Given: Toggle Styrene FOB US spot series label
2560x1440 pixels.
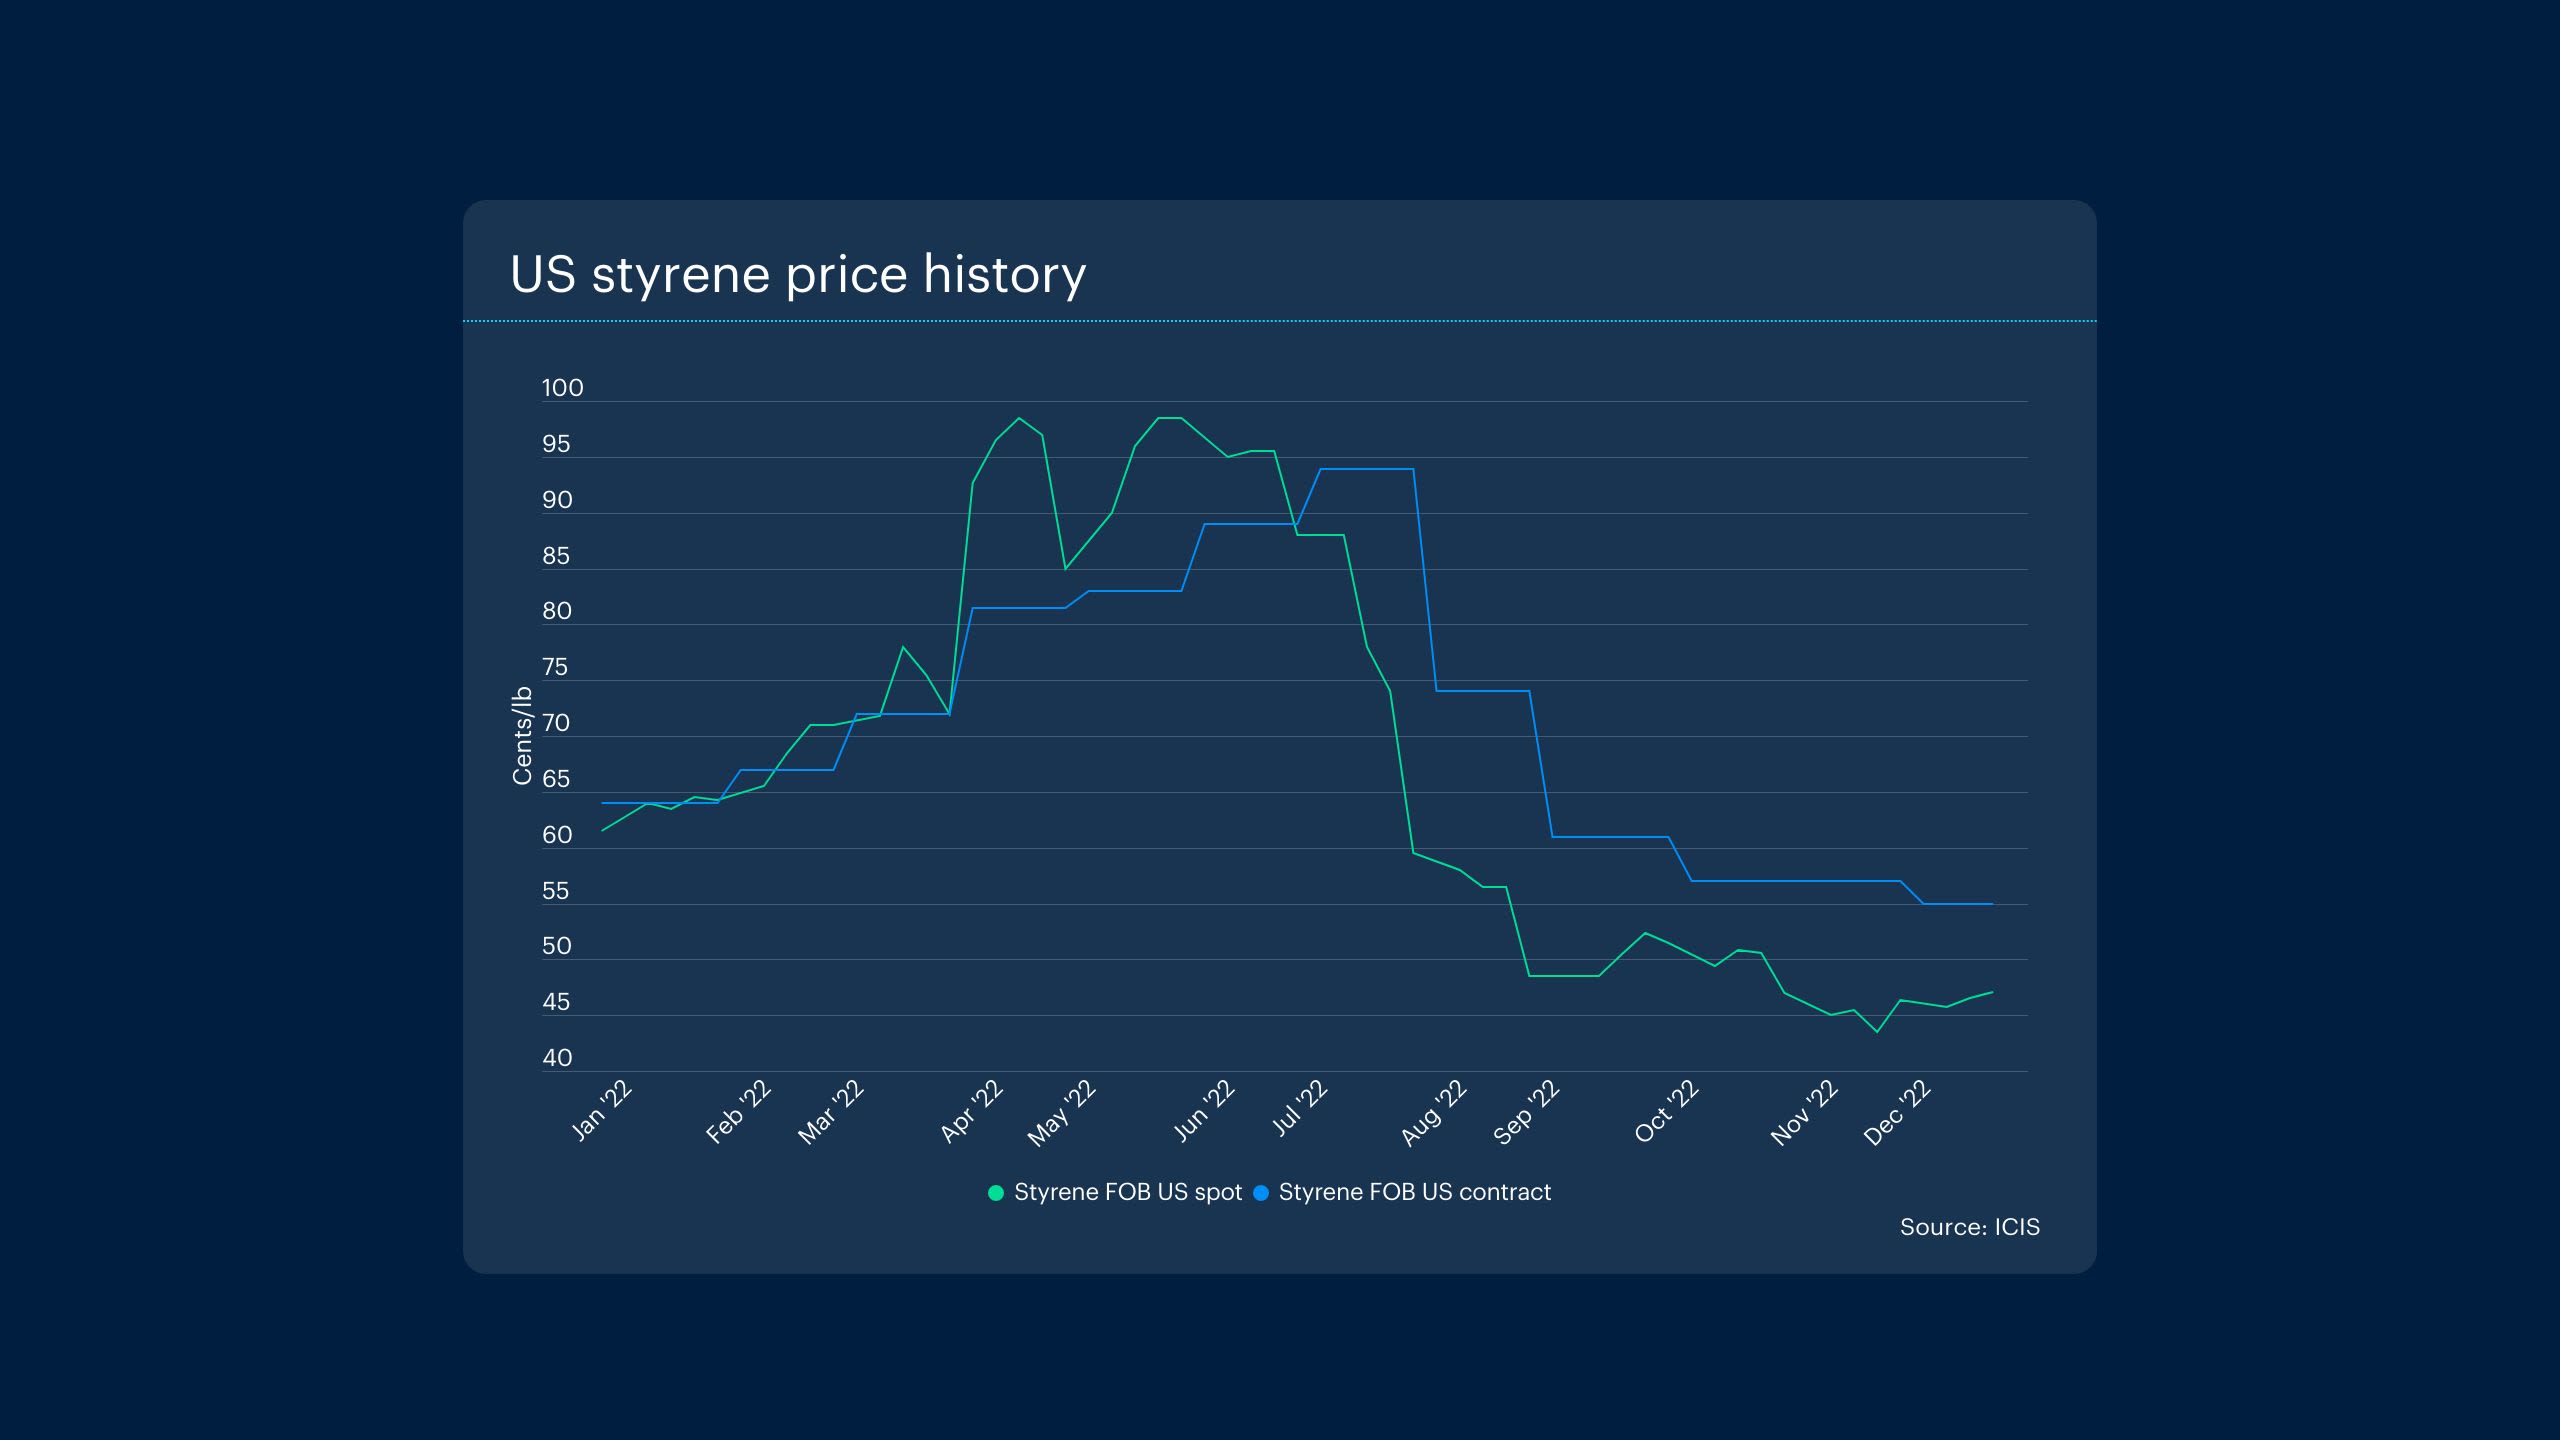Looking at the screenshot, I should click(x=1127, y=1193).
